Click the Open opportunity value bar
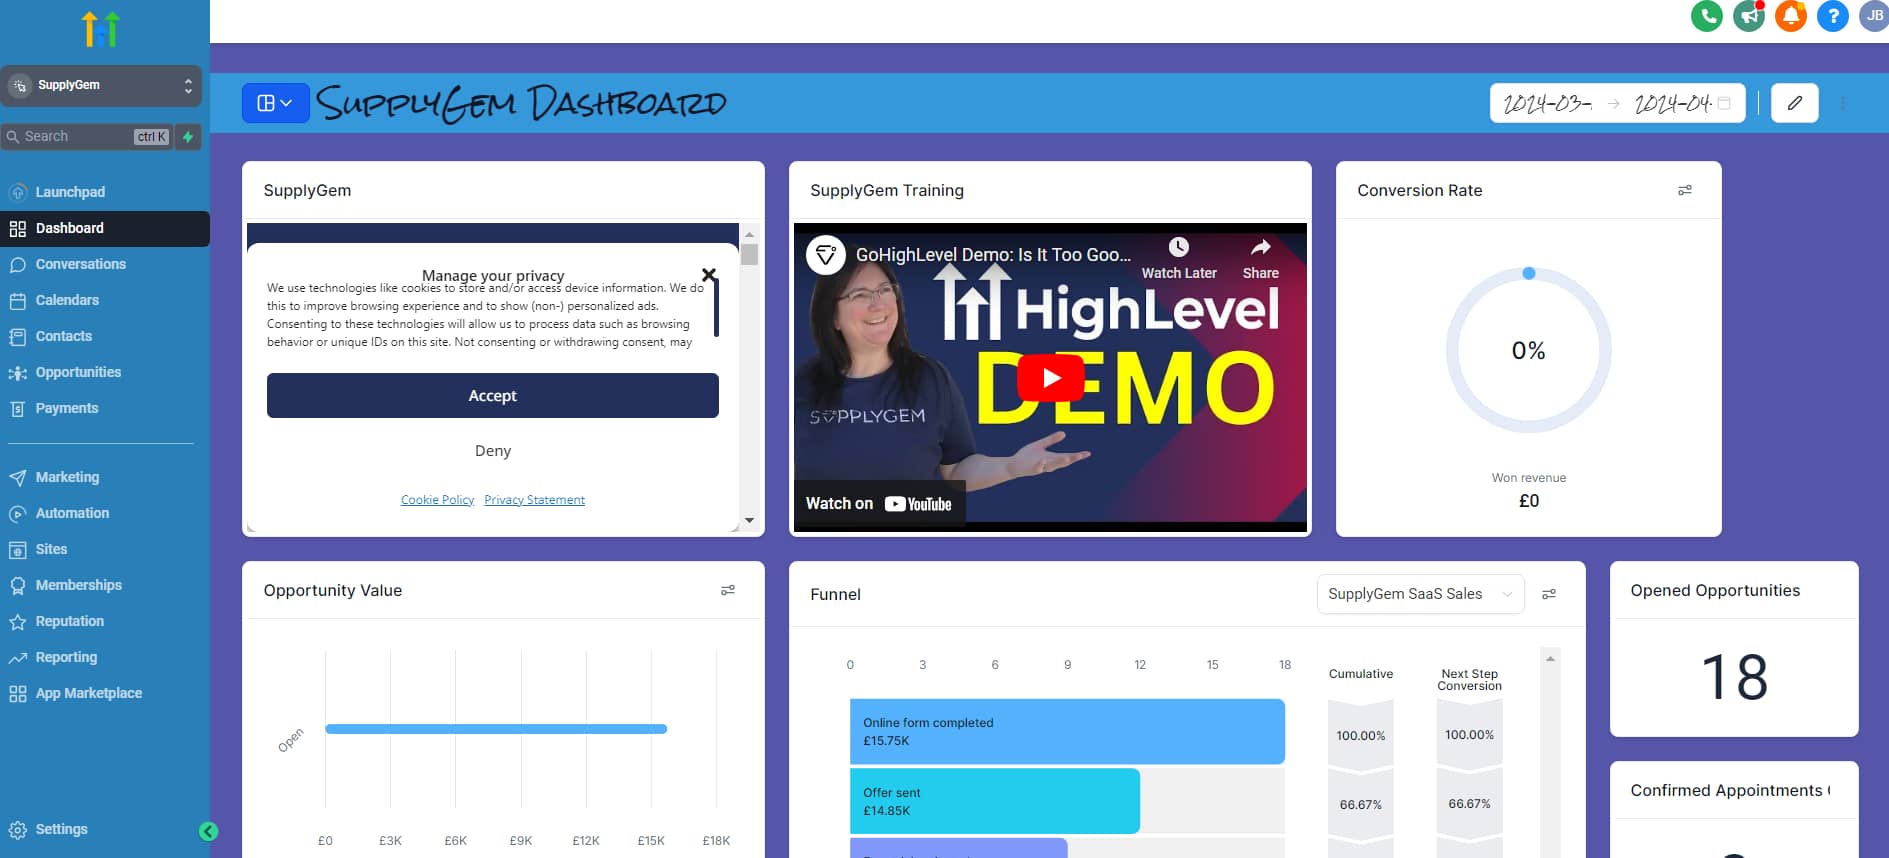Viewport: 1889px width, 858px height. click(496, 729)
